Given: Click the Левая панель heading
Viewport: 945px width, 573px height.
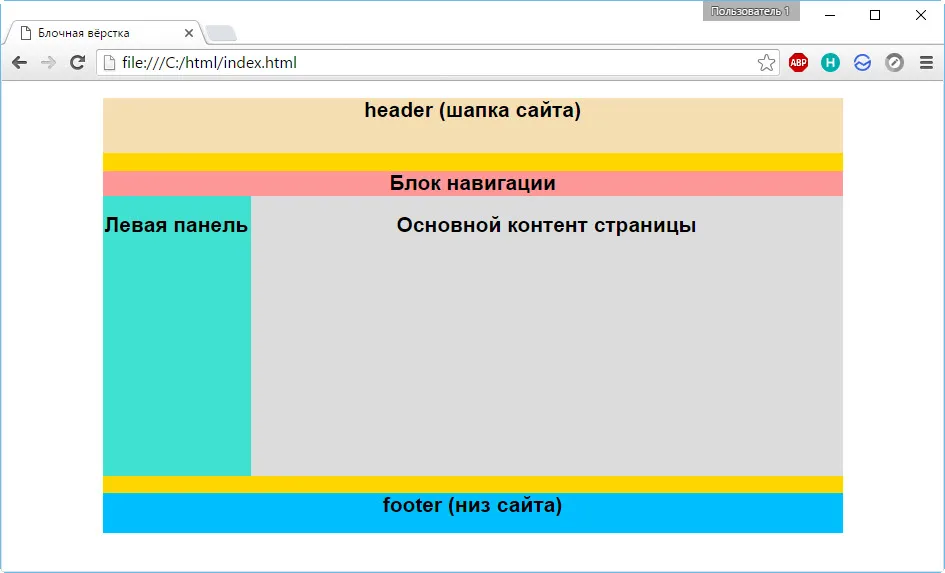Looking at the screenshot, I should [x=176, y=225].
